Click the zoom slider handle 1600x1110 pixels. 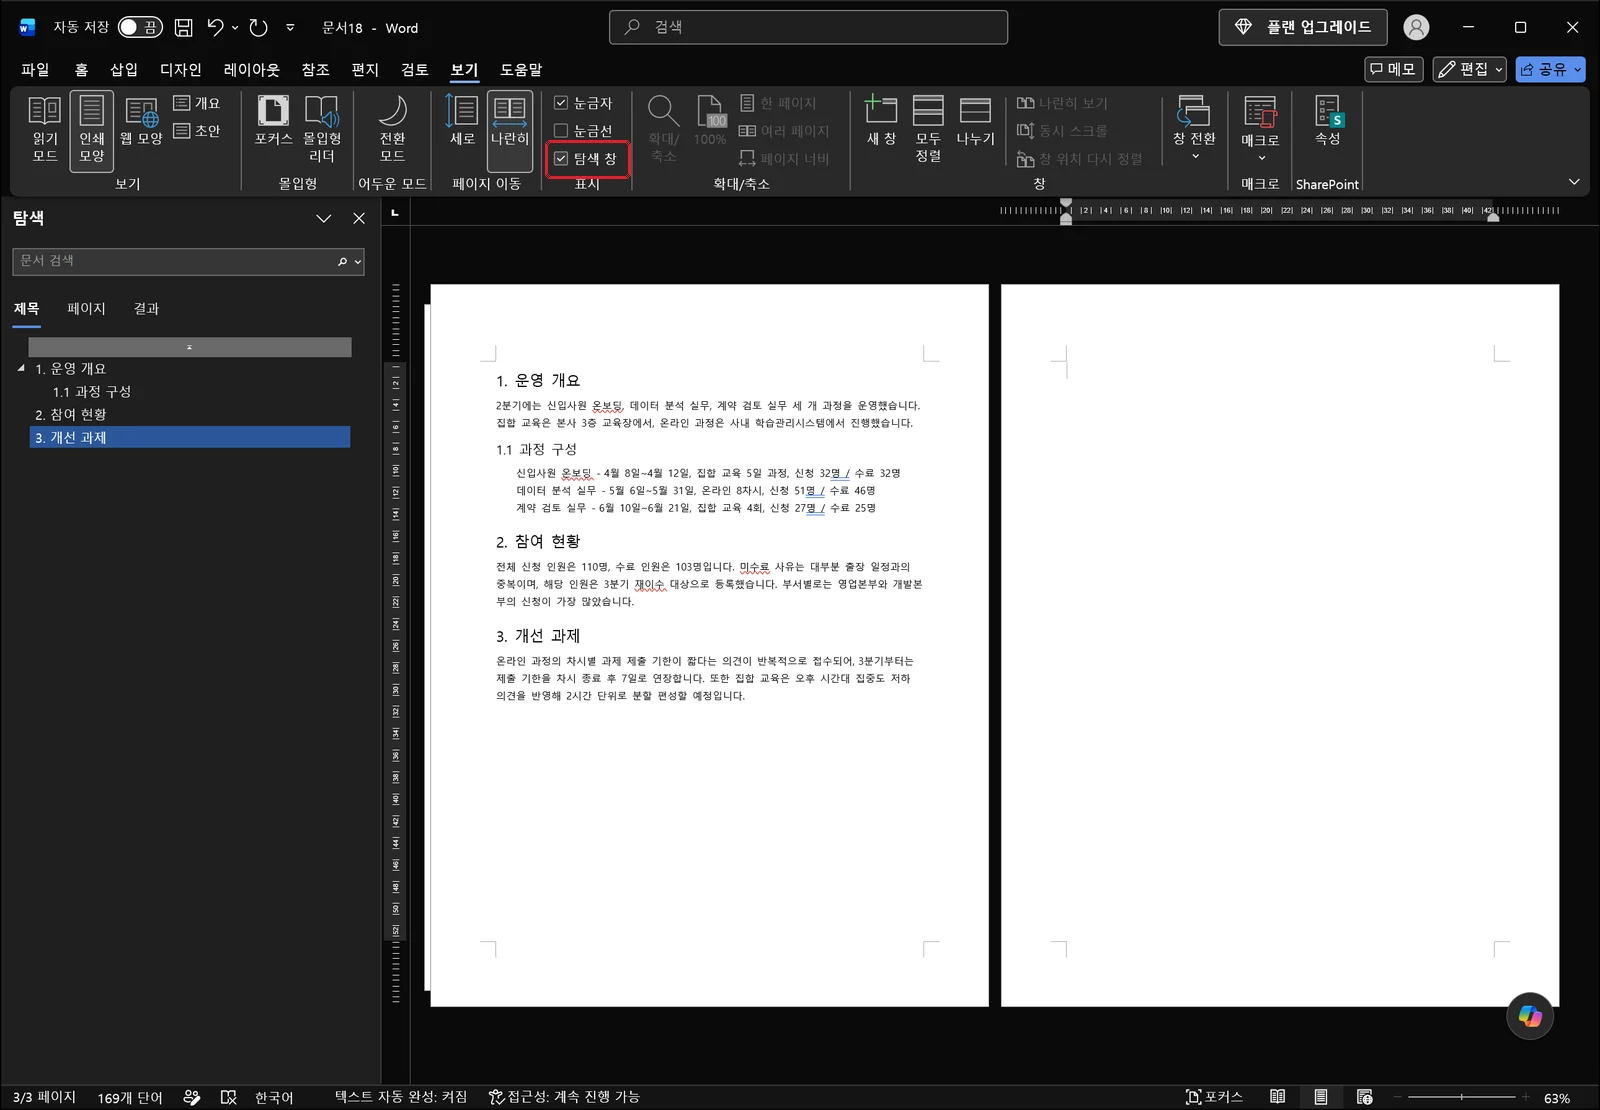(x=1462, y=1097)
